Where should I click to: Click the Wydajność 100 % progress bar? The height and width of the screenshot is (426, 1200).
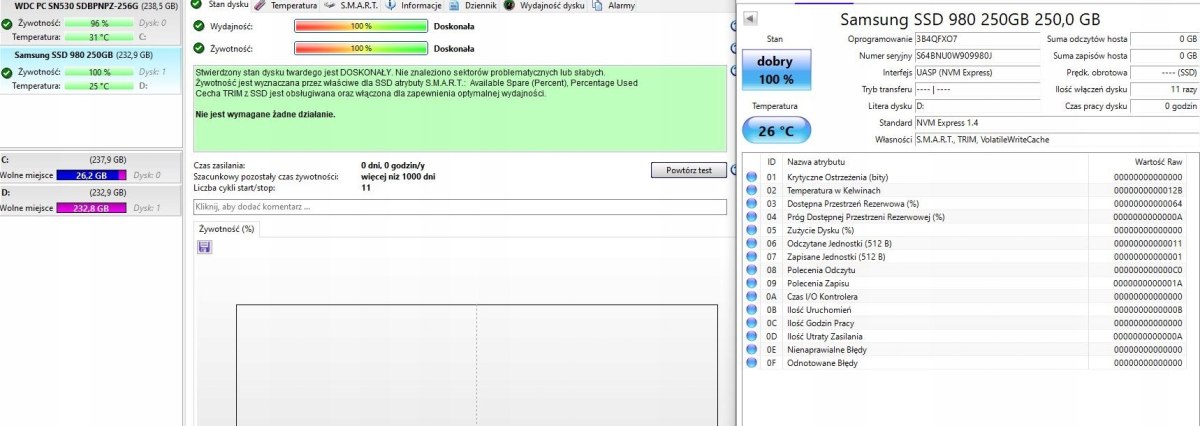361,25
